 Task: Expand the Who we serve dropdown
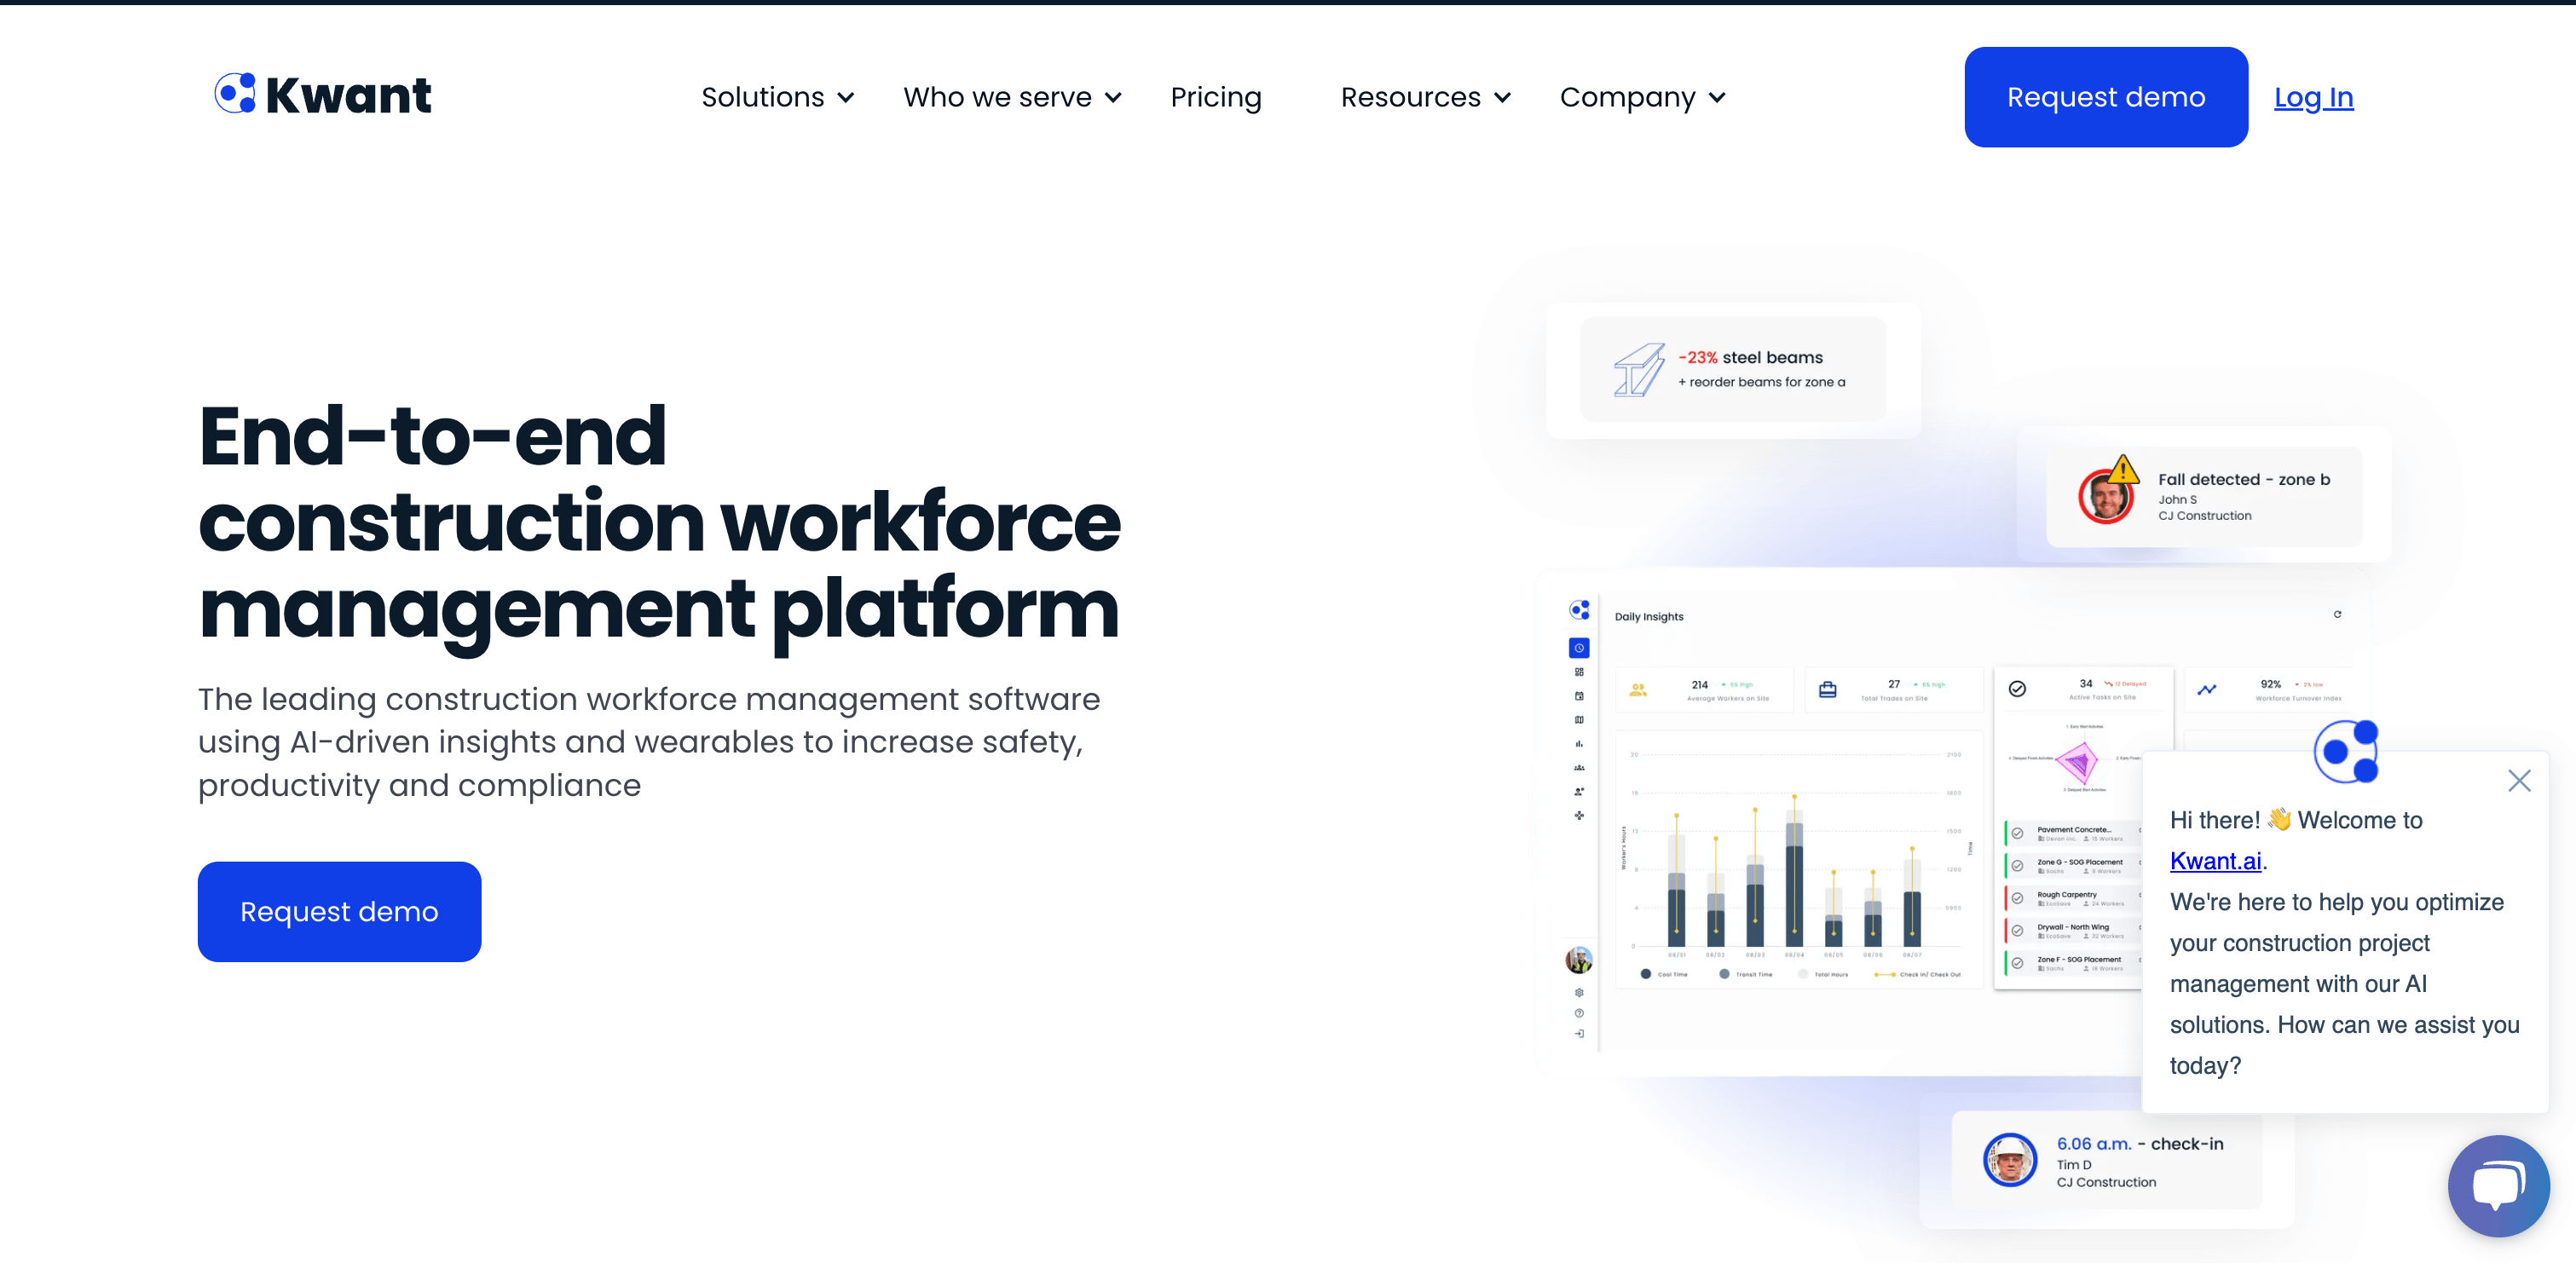click(1012, 97)
